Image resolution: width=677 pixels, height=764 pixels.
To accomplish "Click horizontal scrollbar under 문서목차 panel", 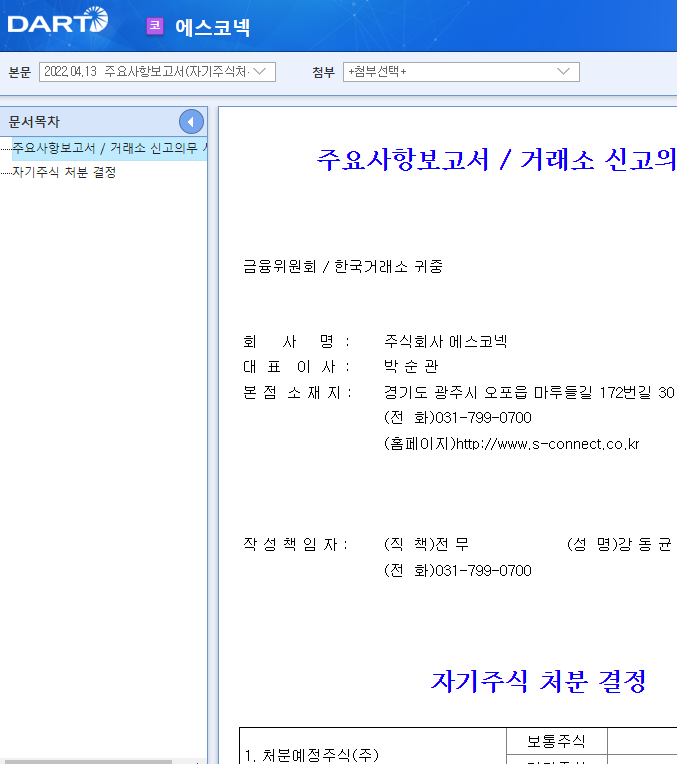I will 88,761.
